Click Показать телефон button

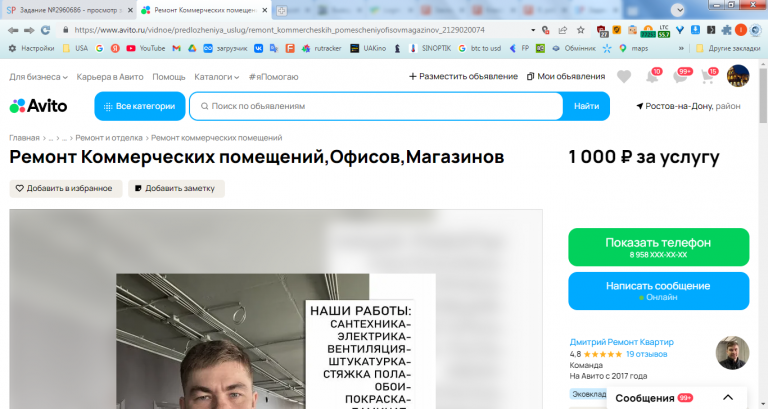[659, 247]
